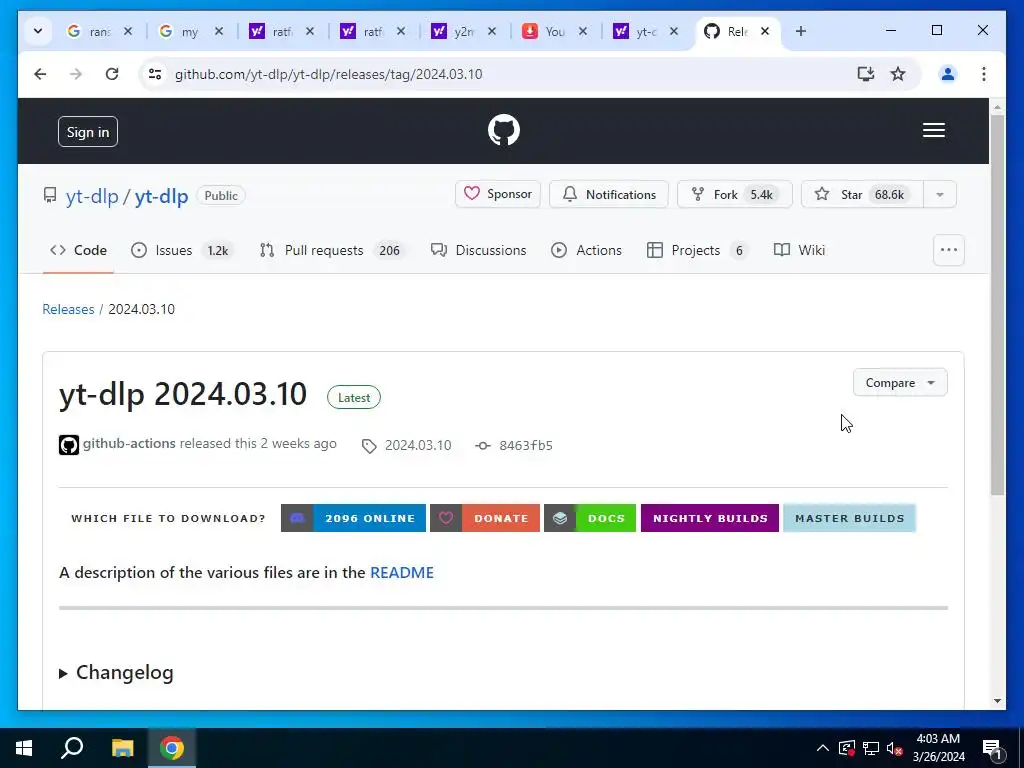Open the tab search dropdown arrow
This screenshot has height=768, width=1024.
coord(38,31)
